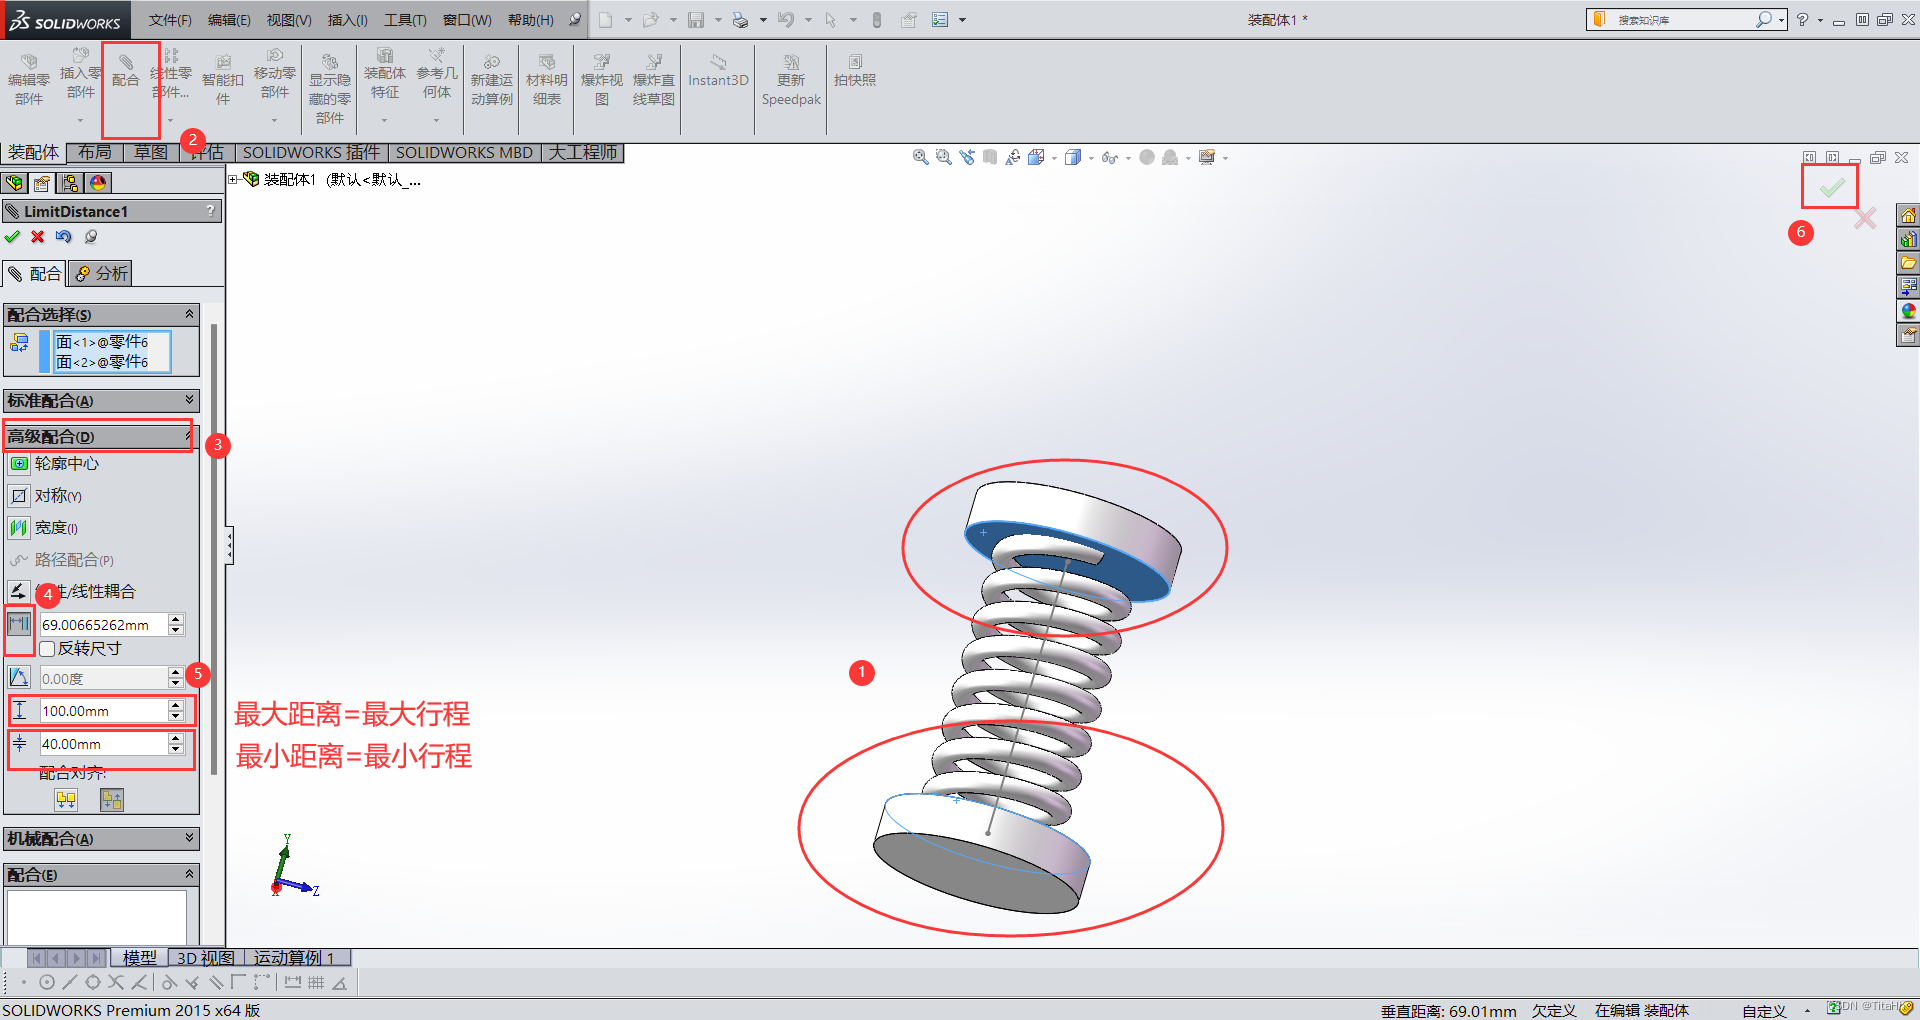Screen dimensions: 1920x1020
Task: Activate the Distance limit mate button
Action: click(x=19, y=625)
